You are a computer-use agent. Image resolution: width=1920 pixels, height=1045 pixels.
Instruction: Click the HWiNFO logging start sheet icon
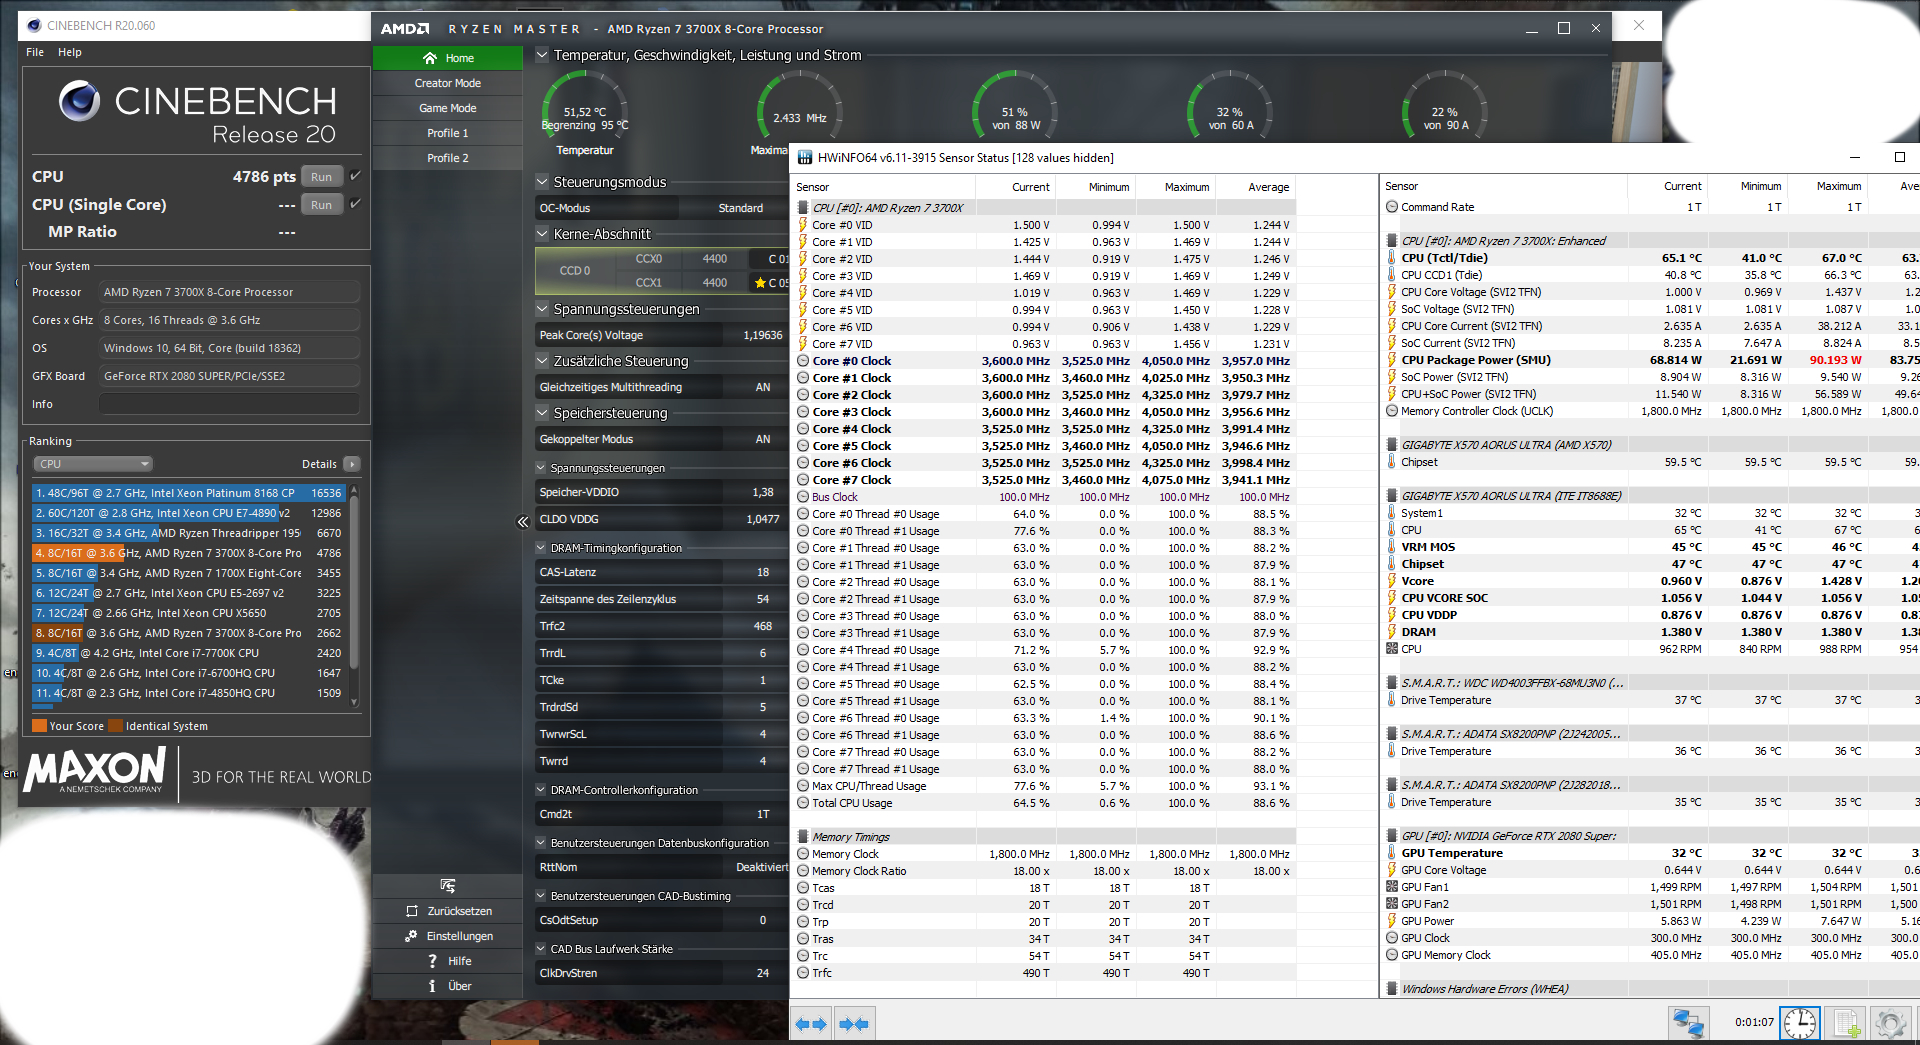coord(1846,1023)
